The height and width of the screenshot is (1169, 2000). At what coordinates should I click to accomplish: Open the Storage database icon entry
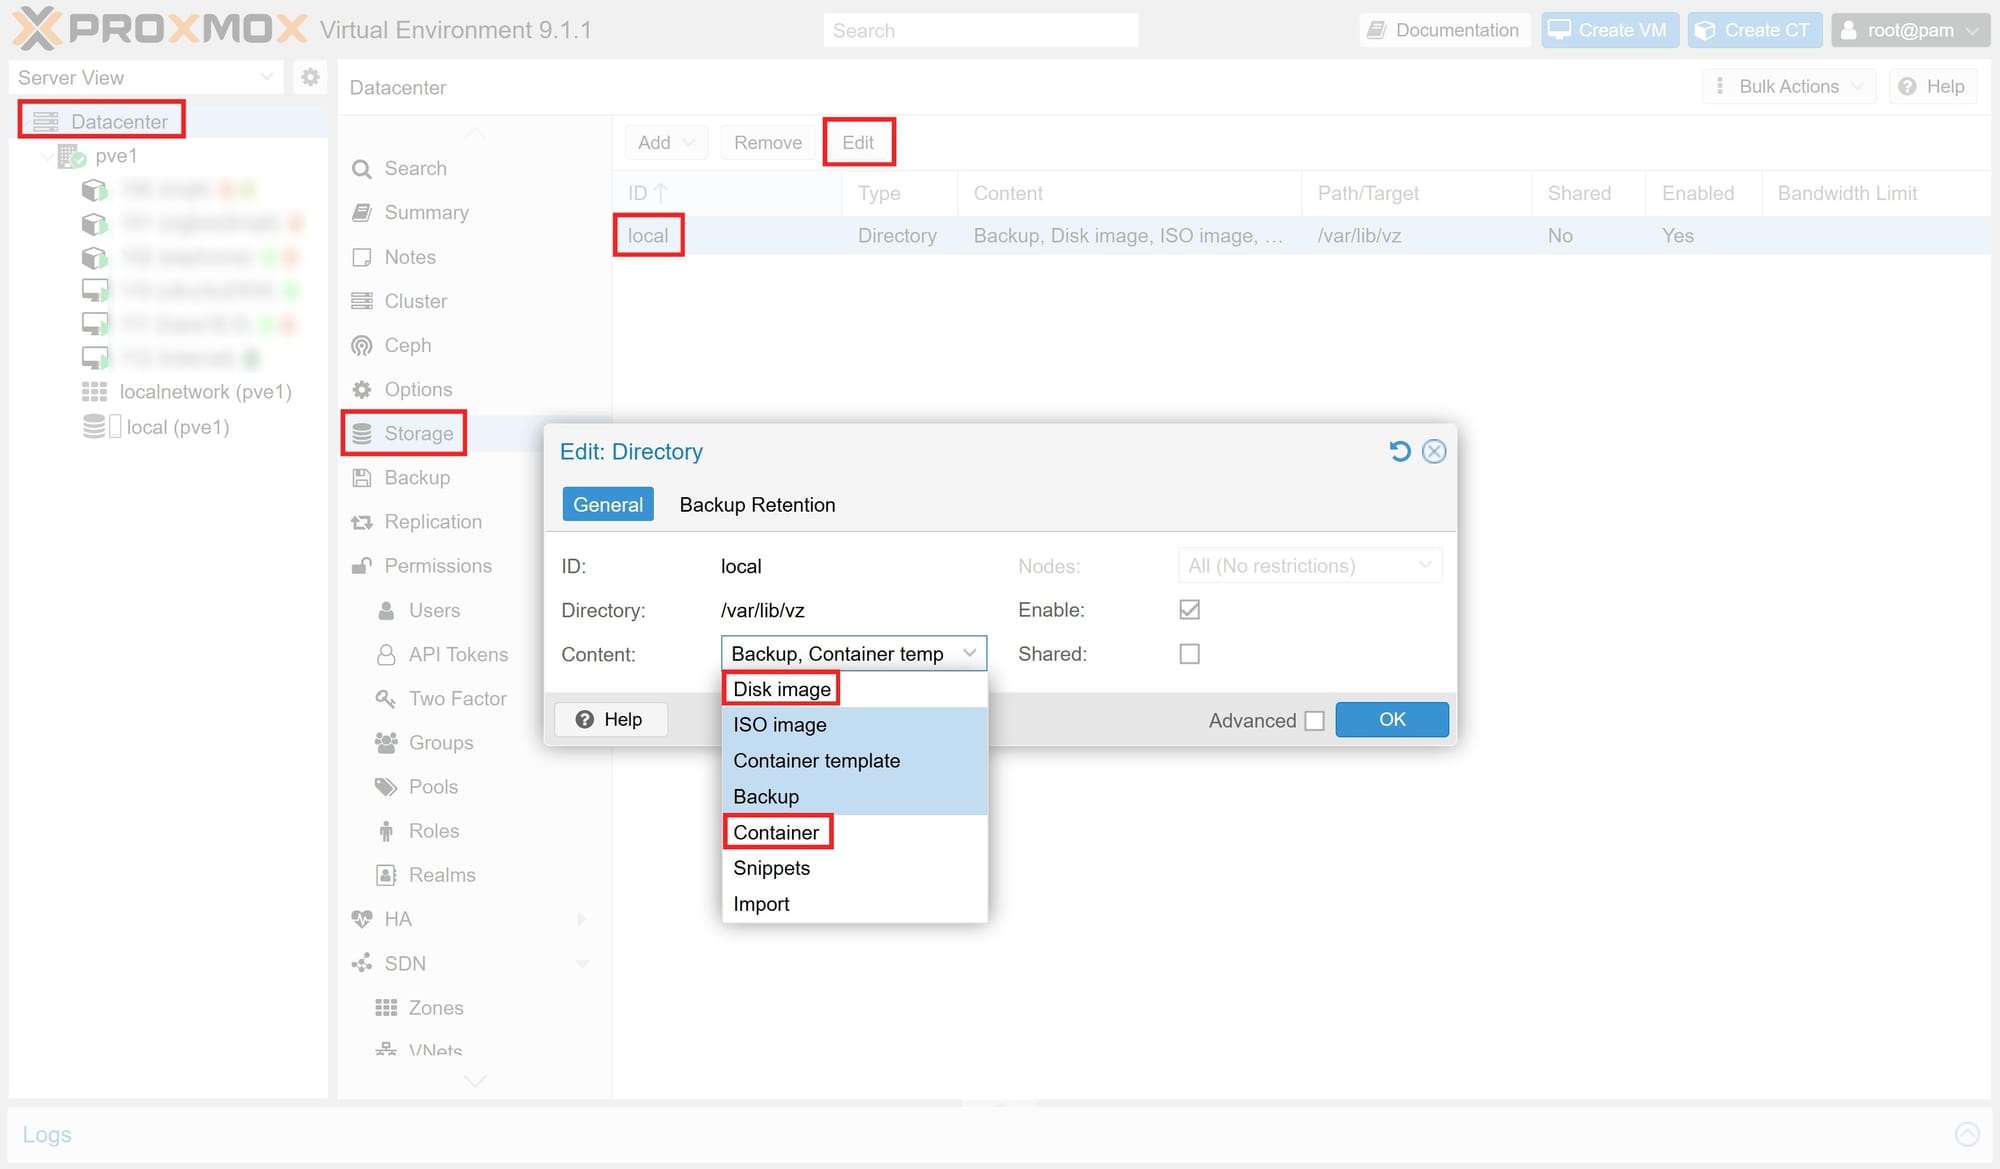tap(361, 433)
